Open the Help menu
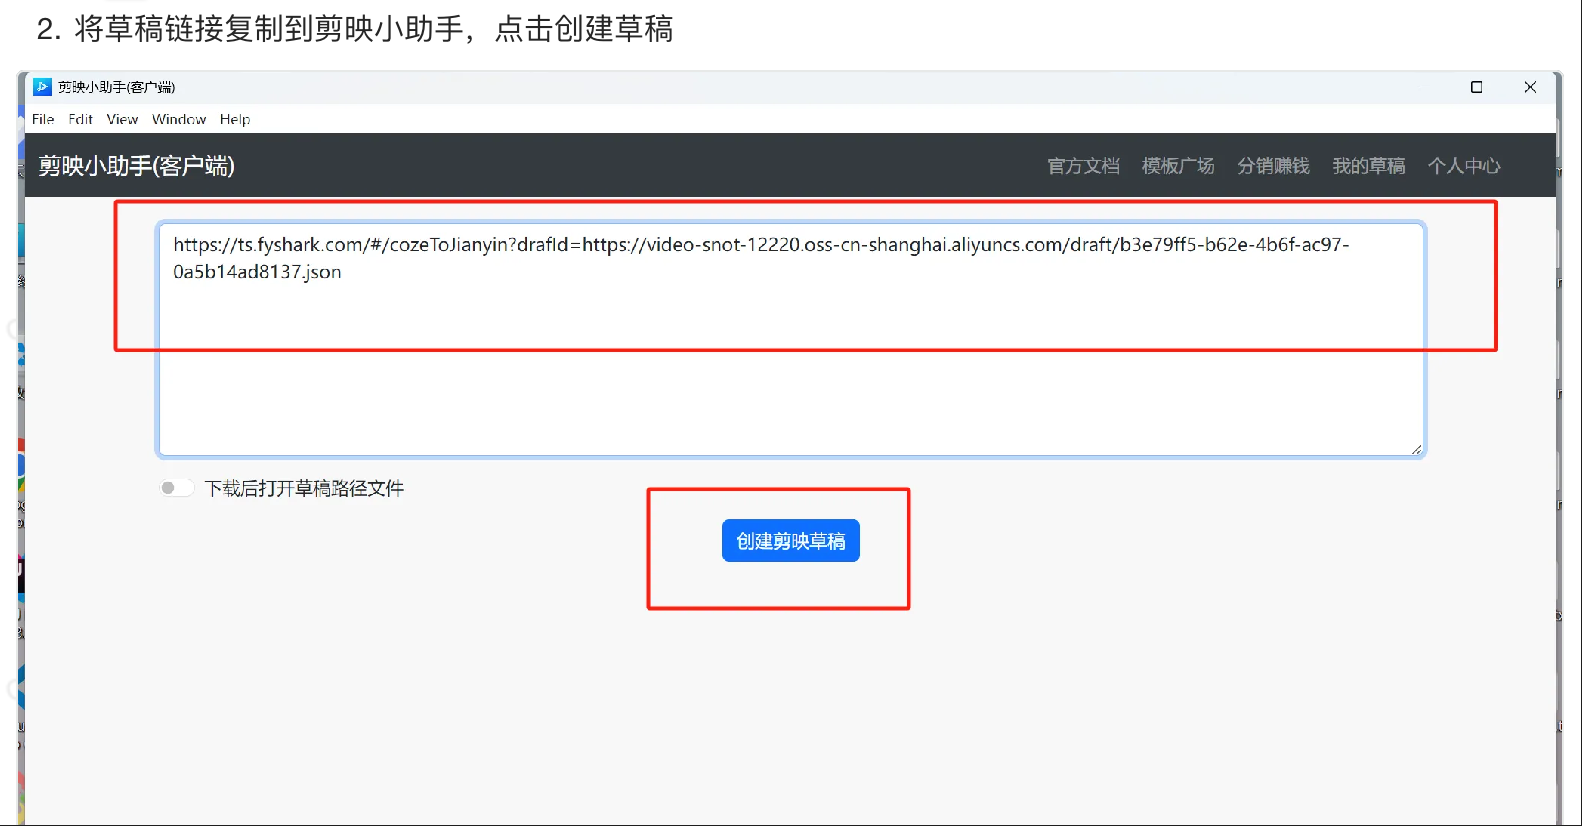 click(235, 119)
